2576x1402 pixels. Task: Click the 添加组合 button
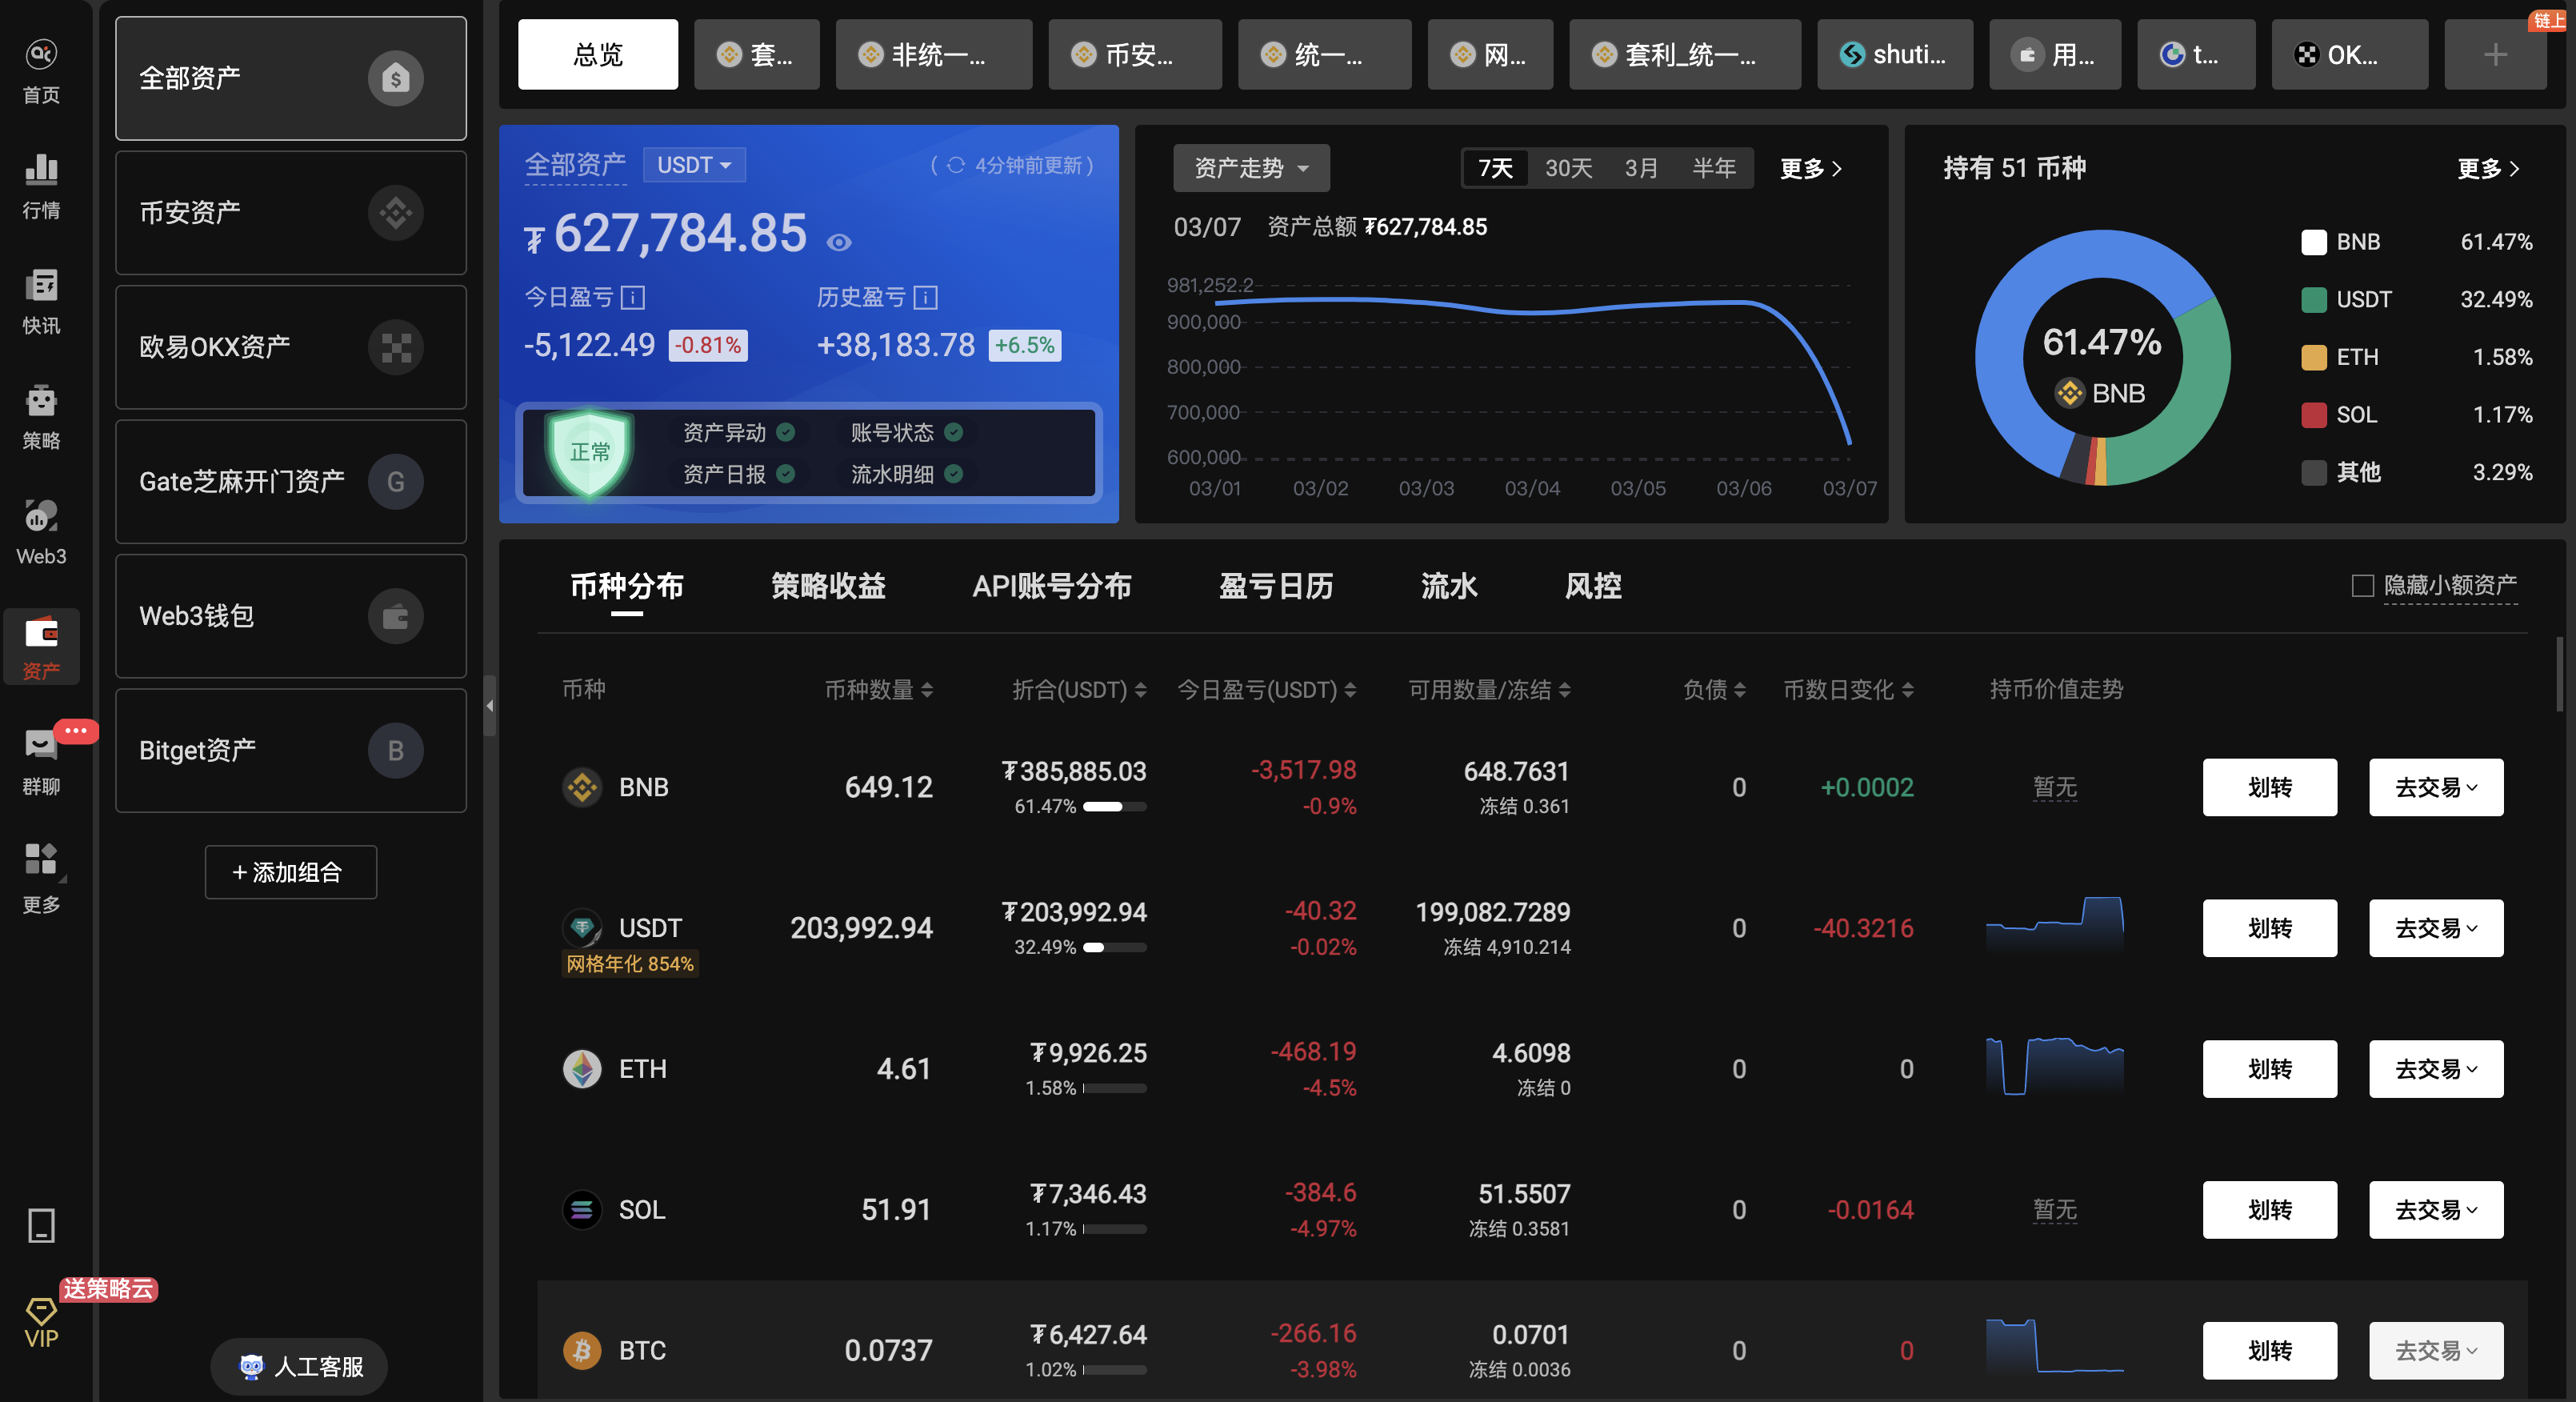(290, 872)
